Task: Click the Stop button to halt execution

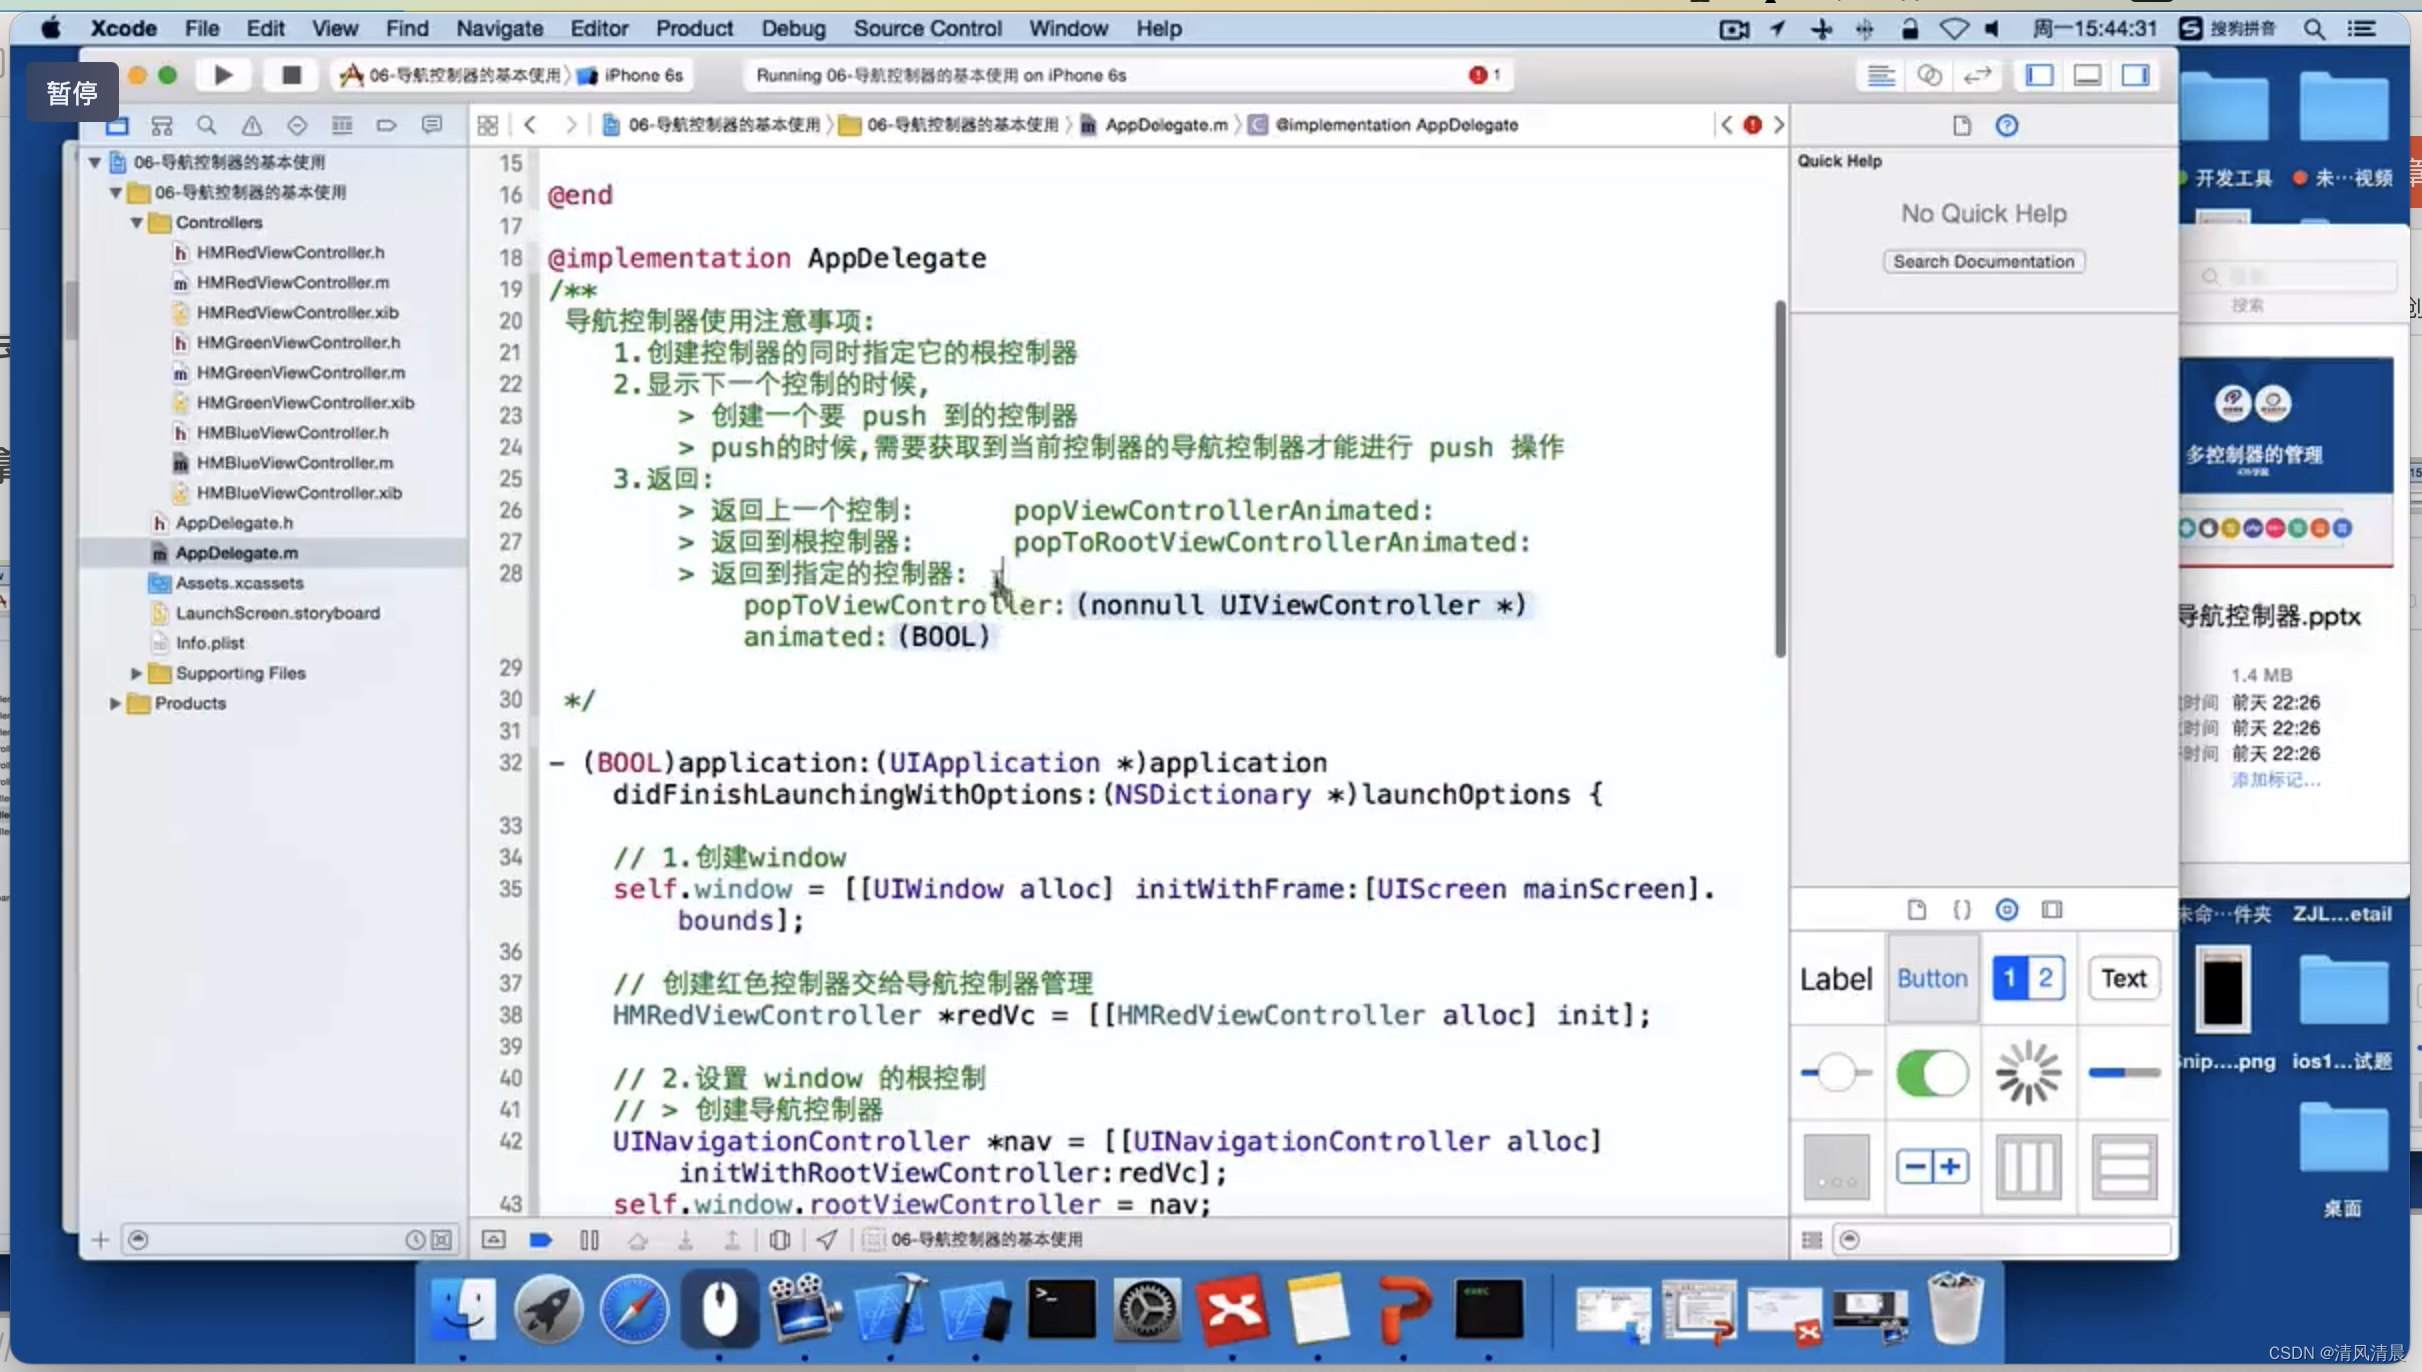Action: (291, 75)
